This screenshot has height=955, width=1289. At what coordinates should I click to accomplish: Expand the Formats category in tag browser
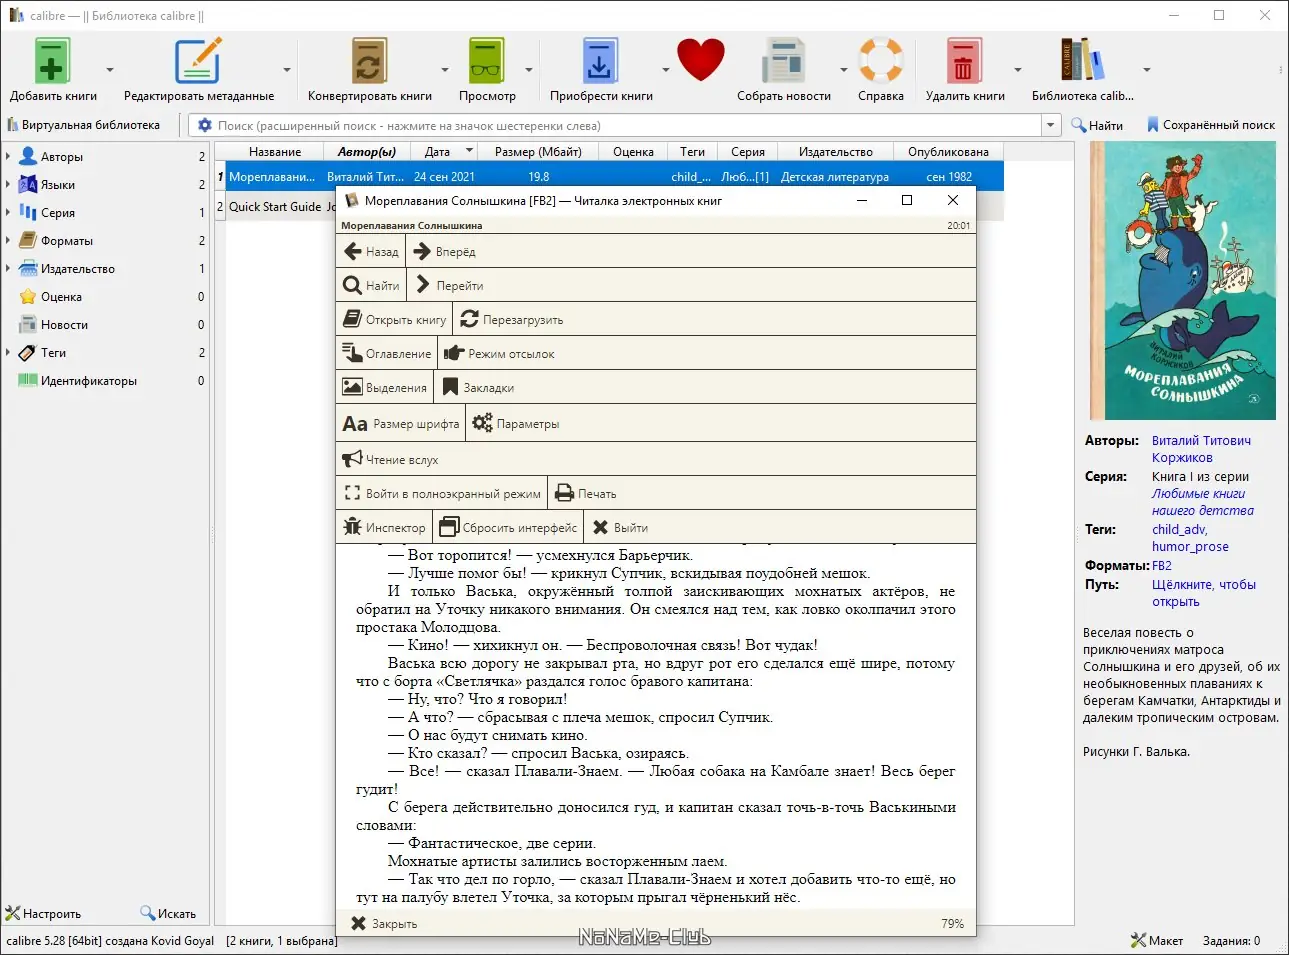(x=8, y=241)
